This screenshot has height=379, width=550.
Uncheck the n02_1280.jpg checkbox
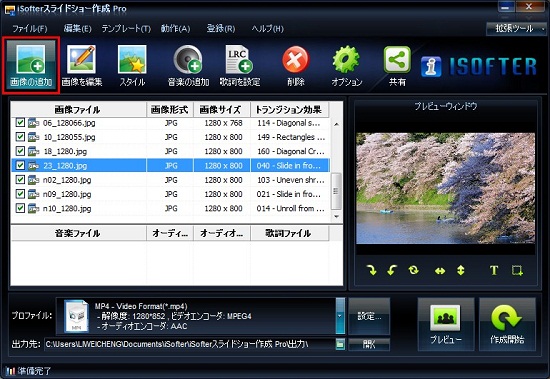pos(20,180)
